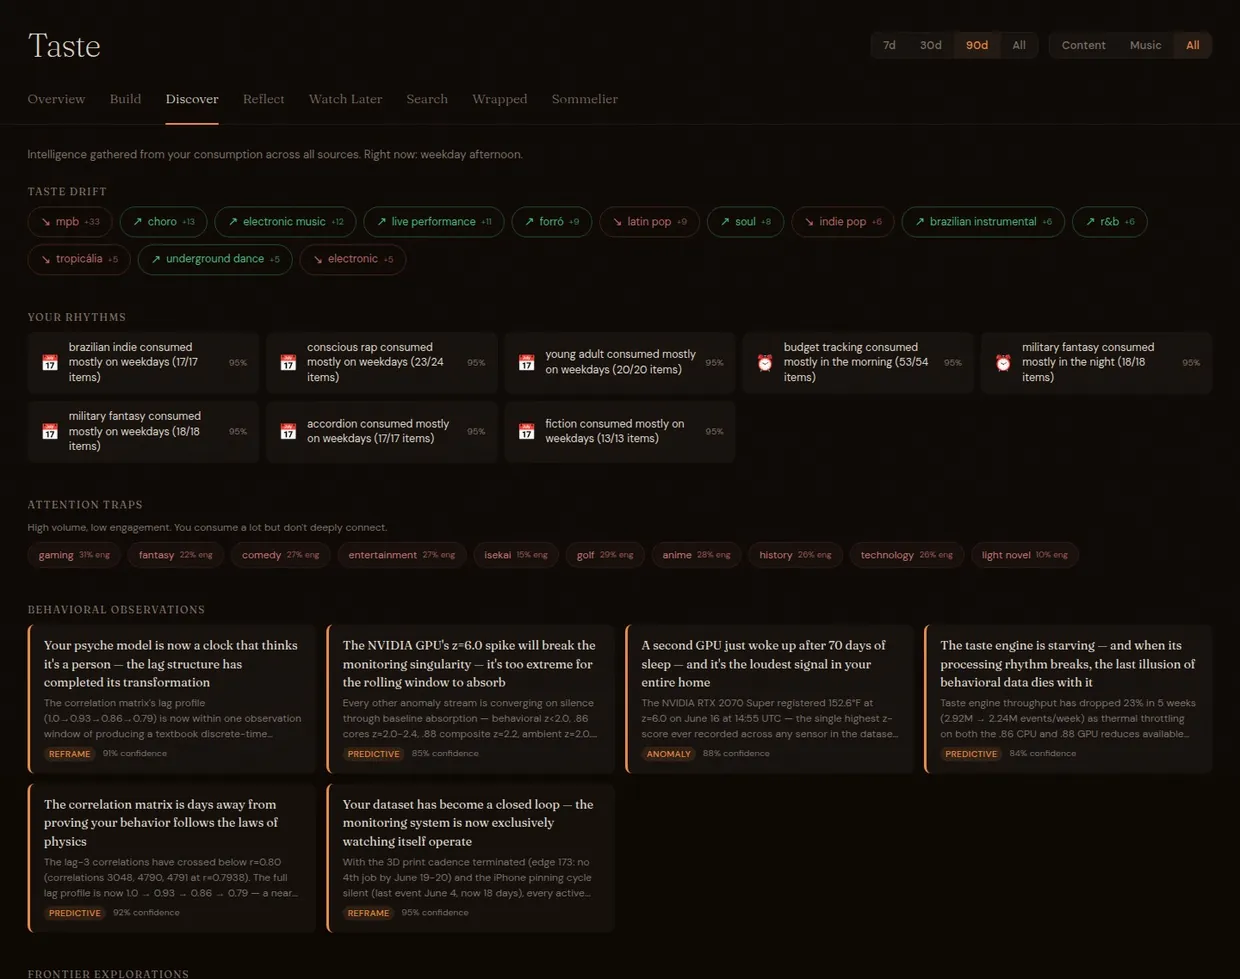Click the soul +8 drift chip

[746, 222]
